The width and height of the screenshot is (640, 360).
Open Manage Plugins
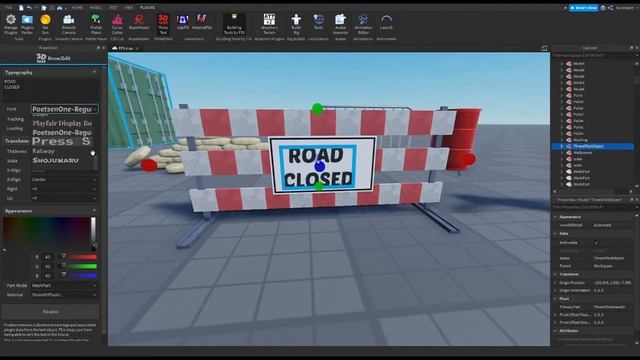tap(11, 24)
